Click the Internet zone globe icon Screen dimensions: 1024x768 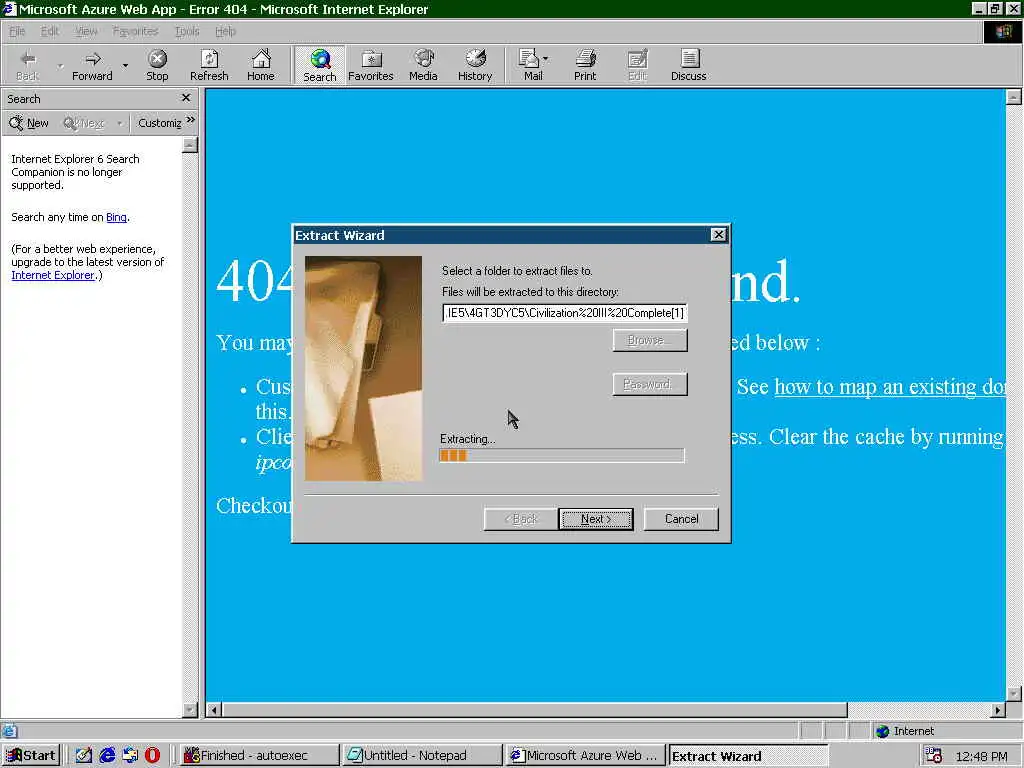pyautogui.click(x=883, y=731)
